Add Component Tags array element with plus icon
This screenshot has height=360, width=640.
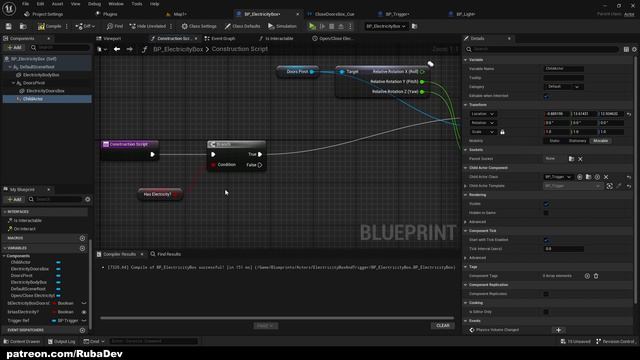(x=587, y=276)
